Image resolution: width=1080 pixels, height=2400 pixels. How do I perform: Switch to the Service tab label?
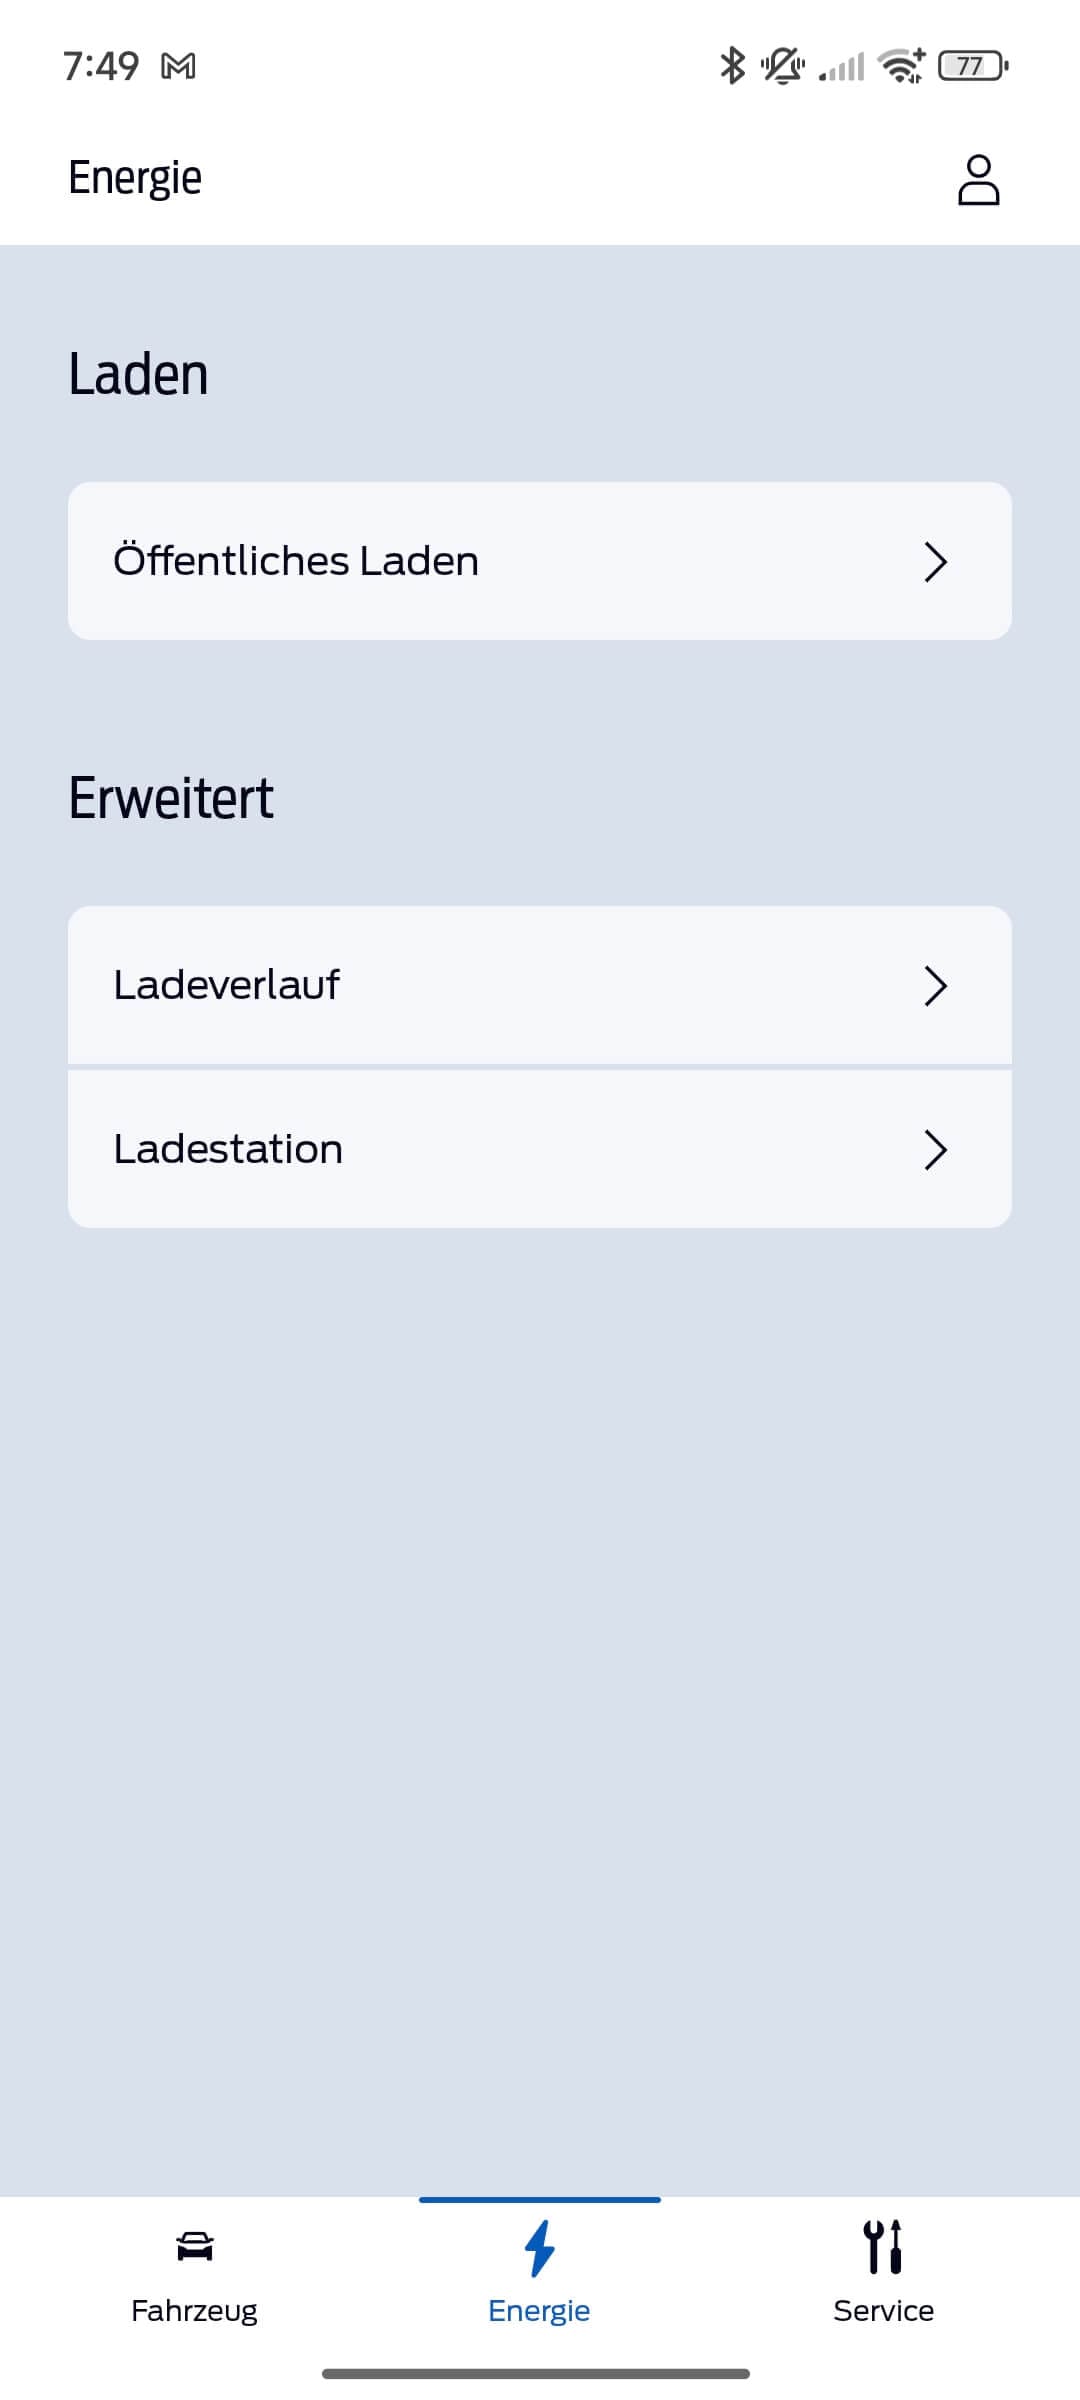pyautogui.click(x=884, y=2311)
